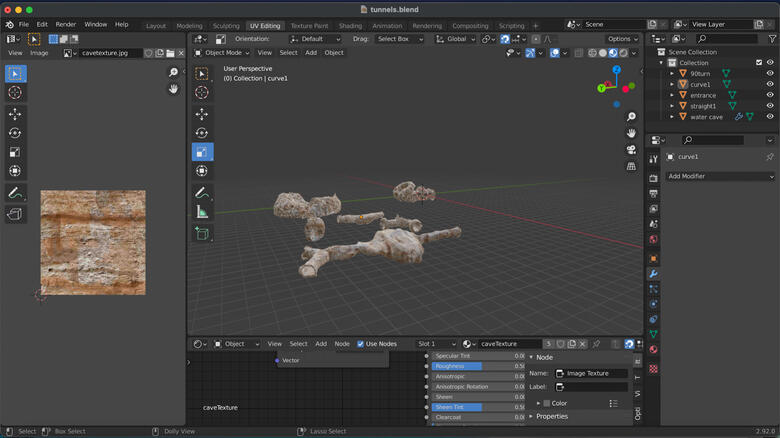Select the Annotate tool in the UV editor

pyautogui.click(x=15, y=193)
